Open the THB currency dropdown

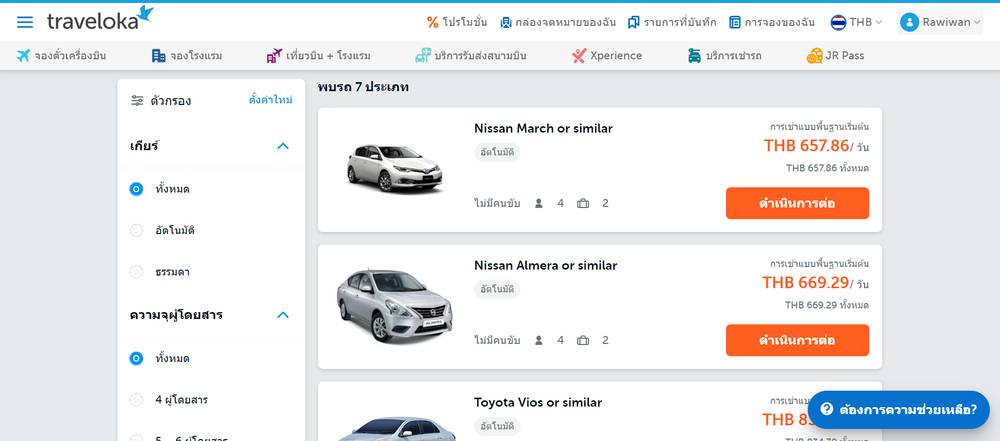coord(857,22)
